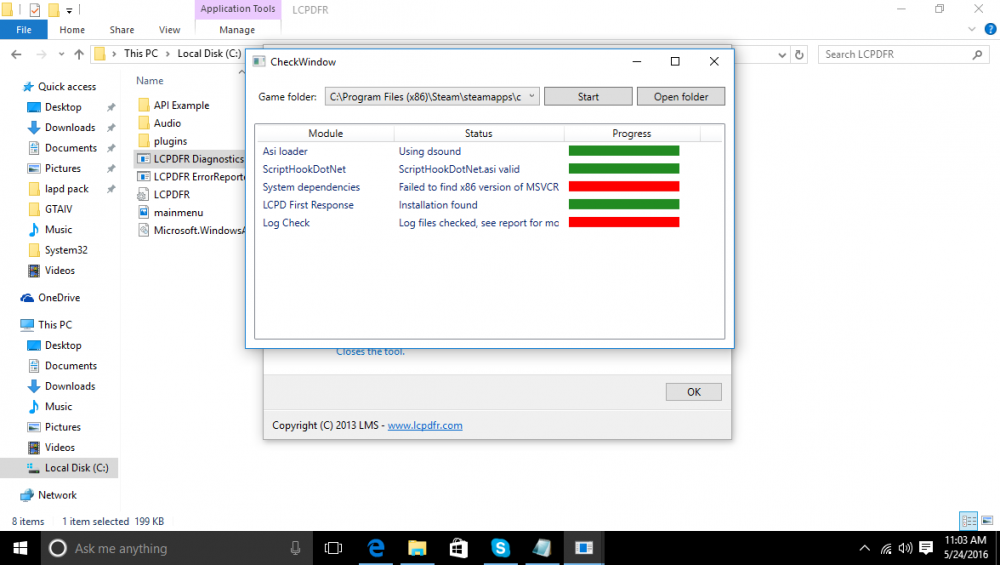This screenshot has width=1000, height=565.
Task: Switch to the View ribbon tab
Action: pyautogui.click(x=170, y=30)
